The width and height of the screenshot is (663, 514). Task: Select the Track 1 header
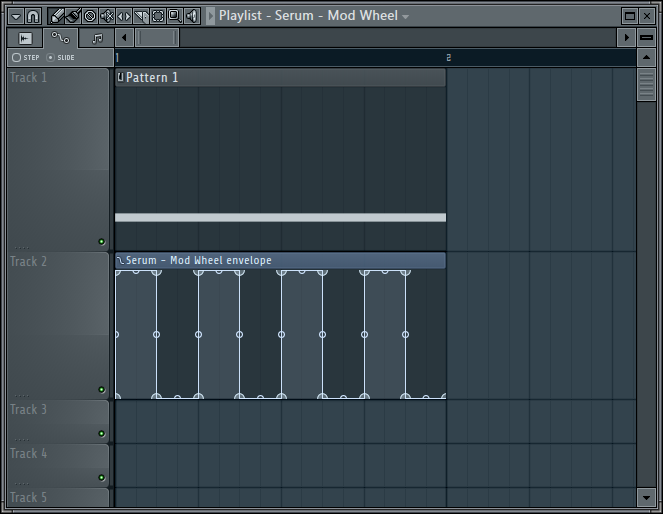(58, 160)
